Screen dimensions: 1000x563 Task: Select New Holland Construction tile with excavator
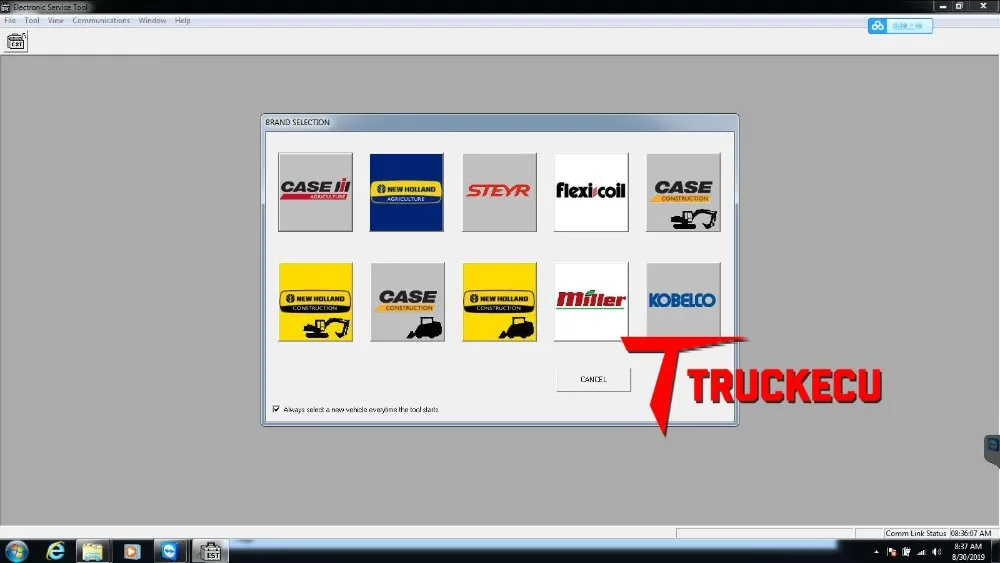click(x=315, y=302)
